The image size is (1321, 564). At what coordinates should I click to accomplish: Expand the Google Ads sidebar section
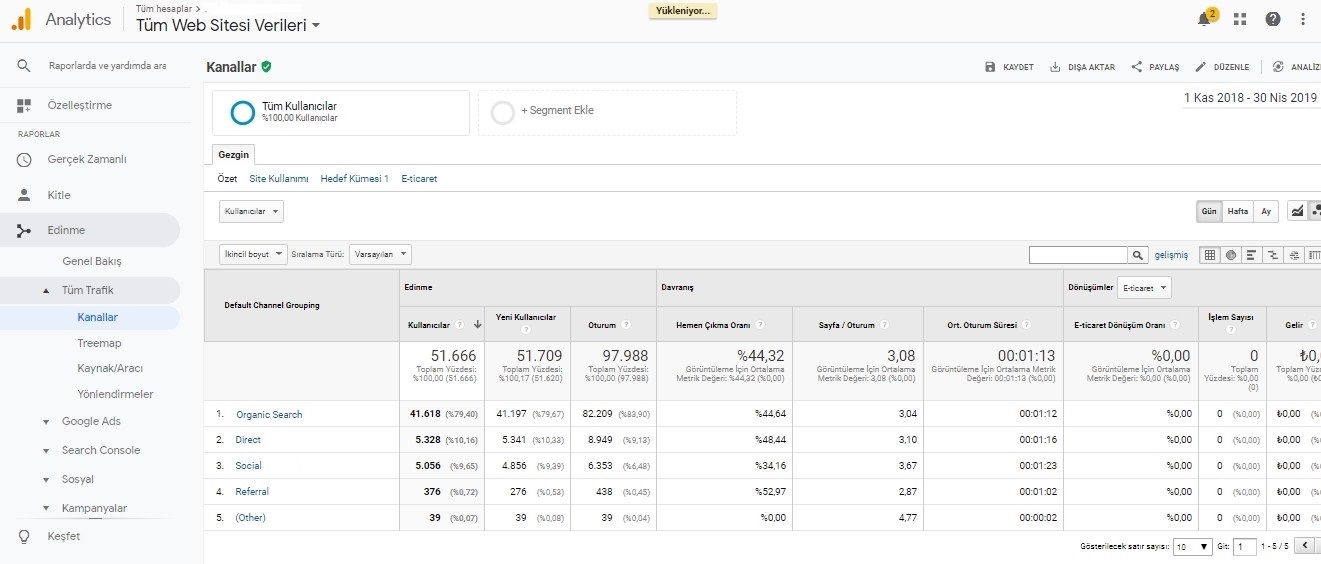pyautogui.click(x=91, y=421)
